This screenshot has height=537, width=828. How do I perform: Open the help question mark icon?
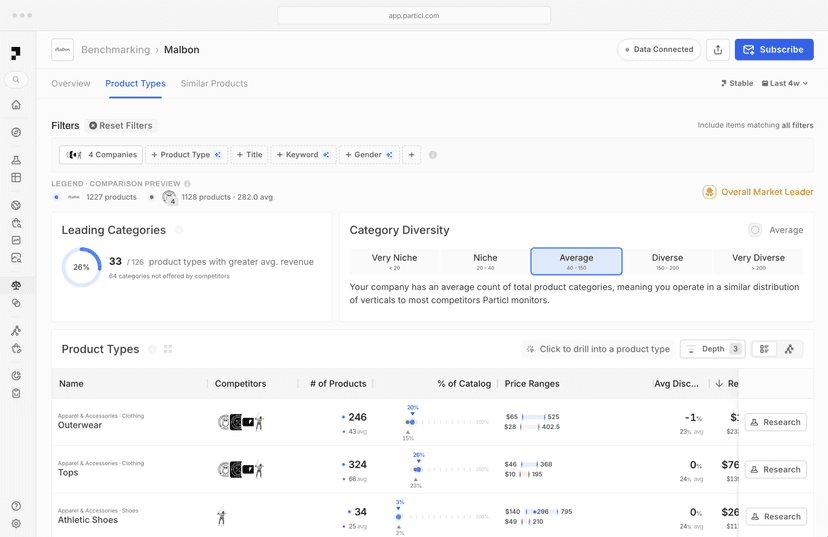16,507
